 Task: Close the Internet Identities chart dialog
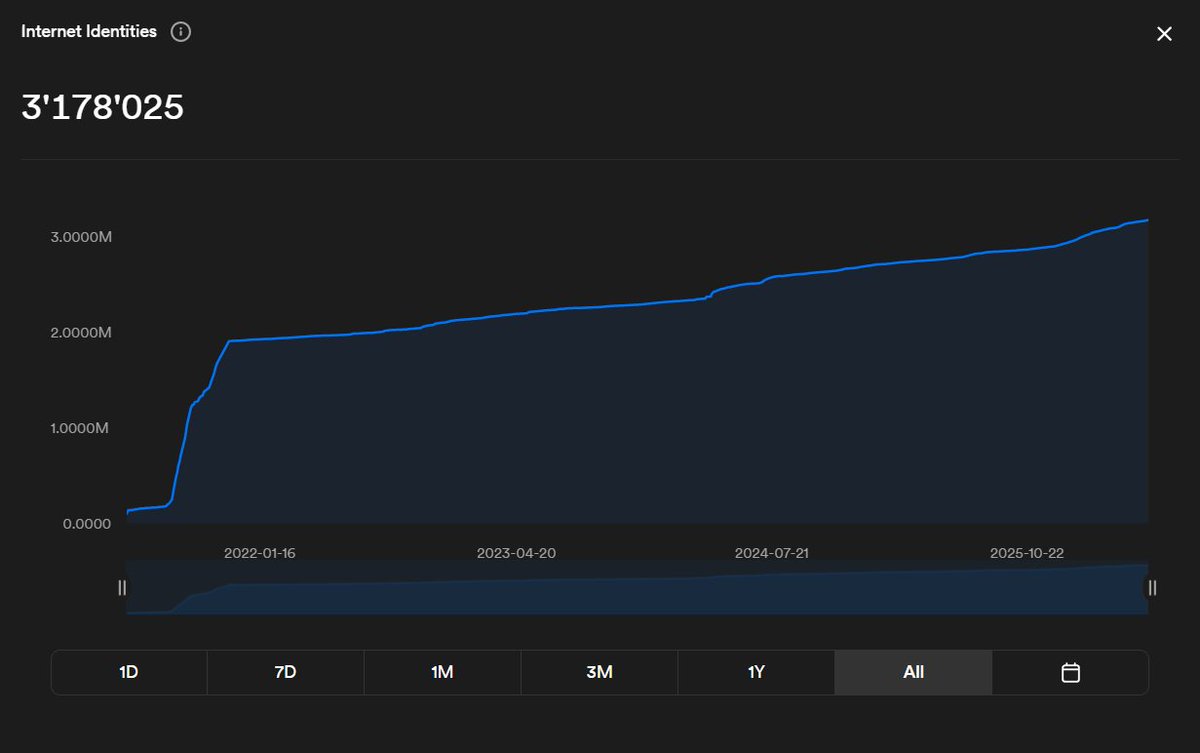(1164, 34)
